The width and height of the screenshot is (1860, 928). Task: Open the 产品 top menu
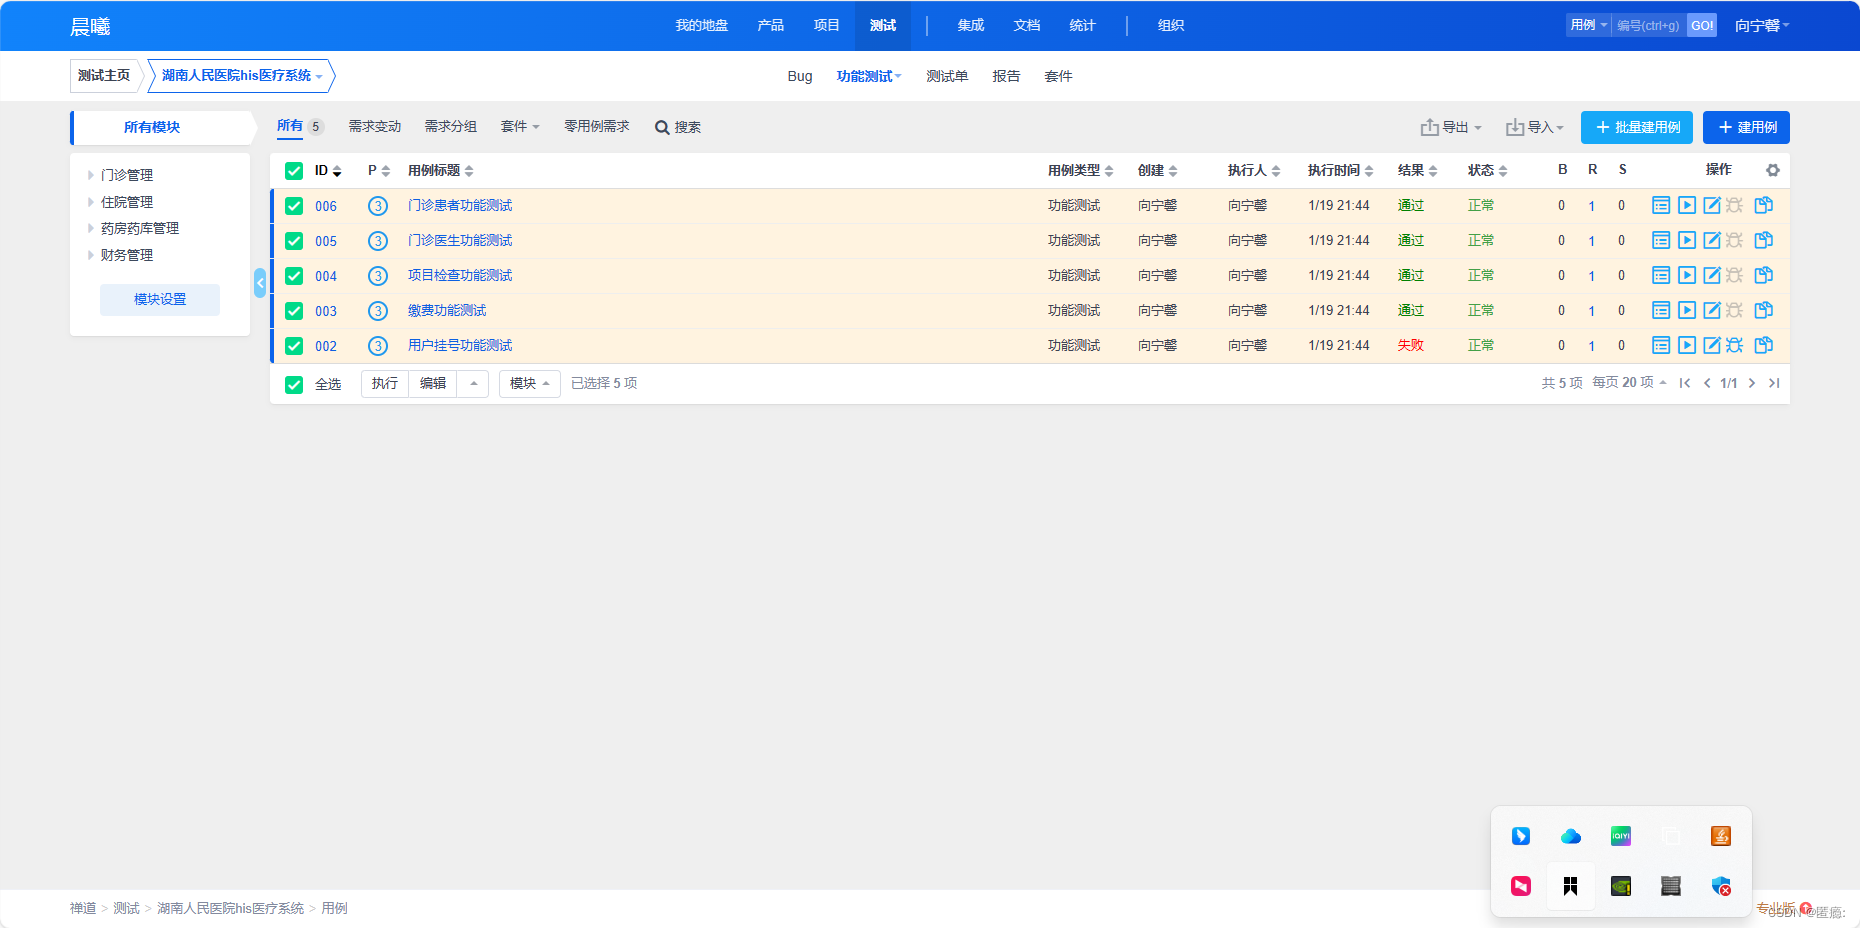click(x=771, y=25)
